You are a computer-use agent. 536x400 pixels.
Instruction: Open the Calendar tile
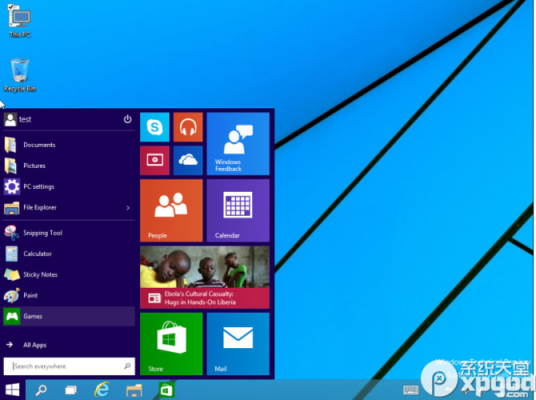(x=238, y=211)
